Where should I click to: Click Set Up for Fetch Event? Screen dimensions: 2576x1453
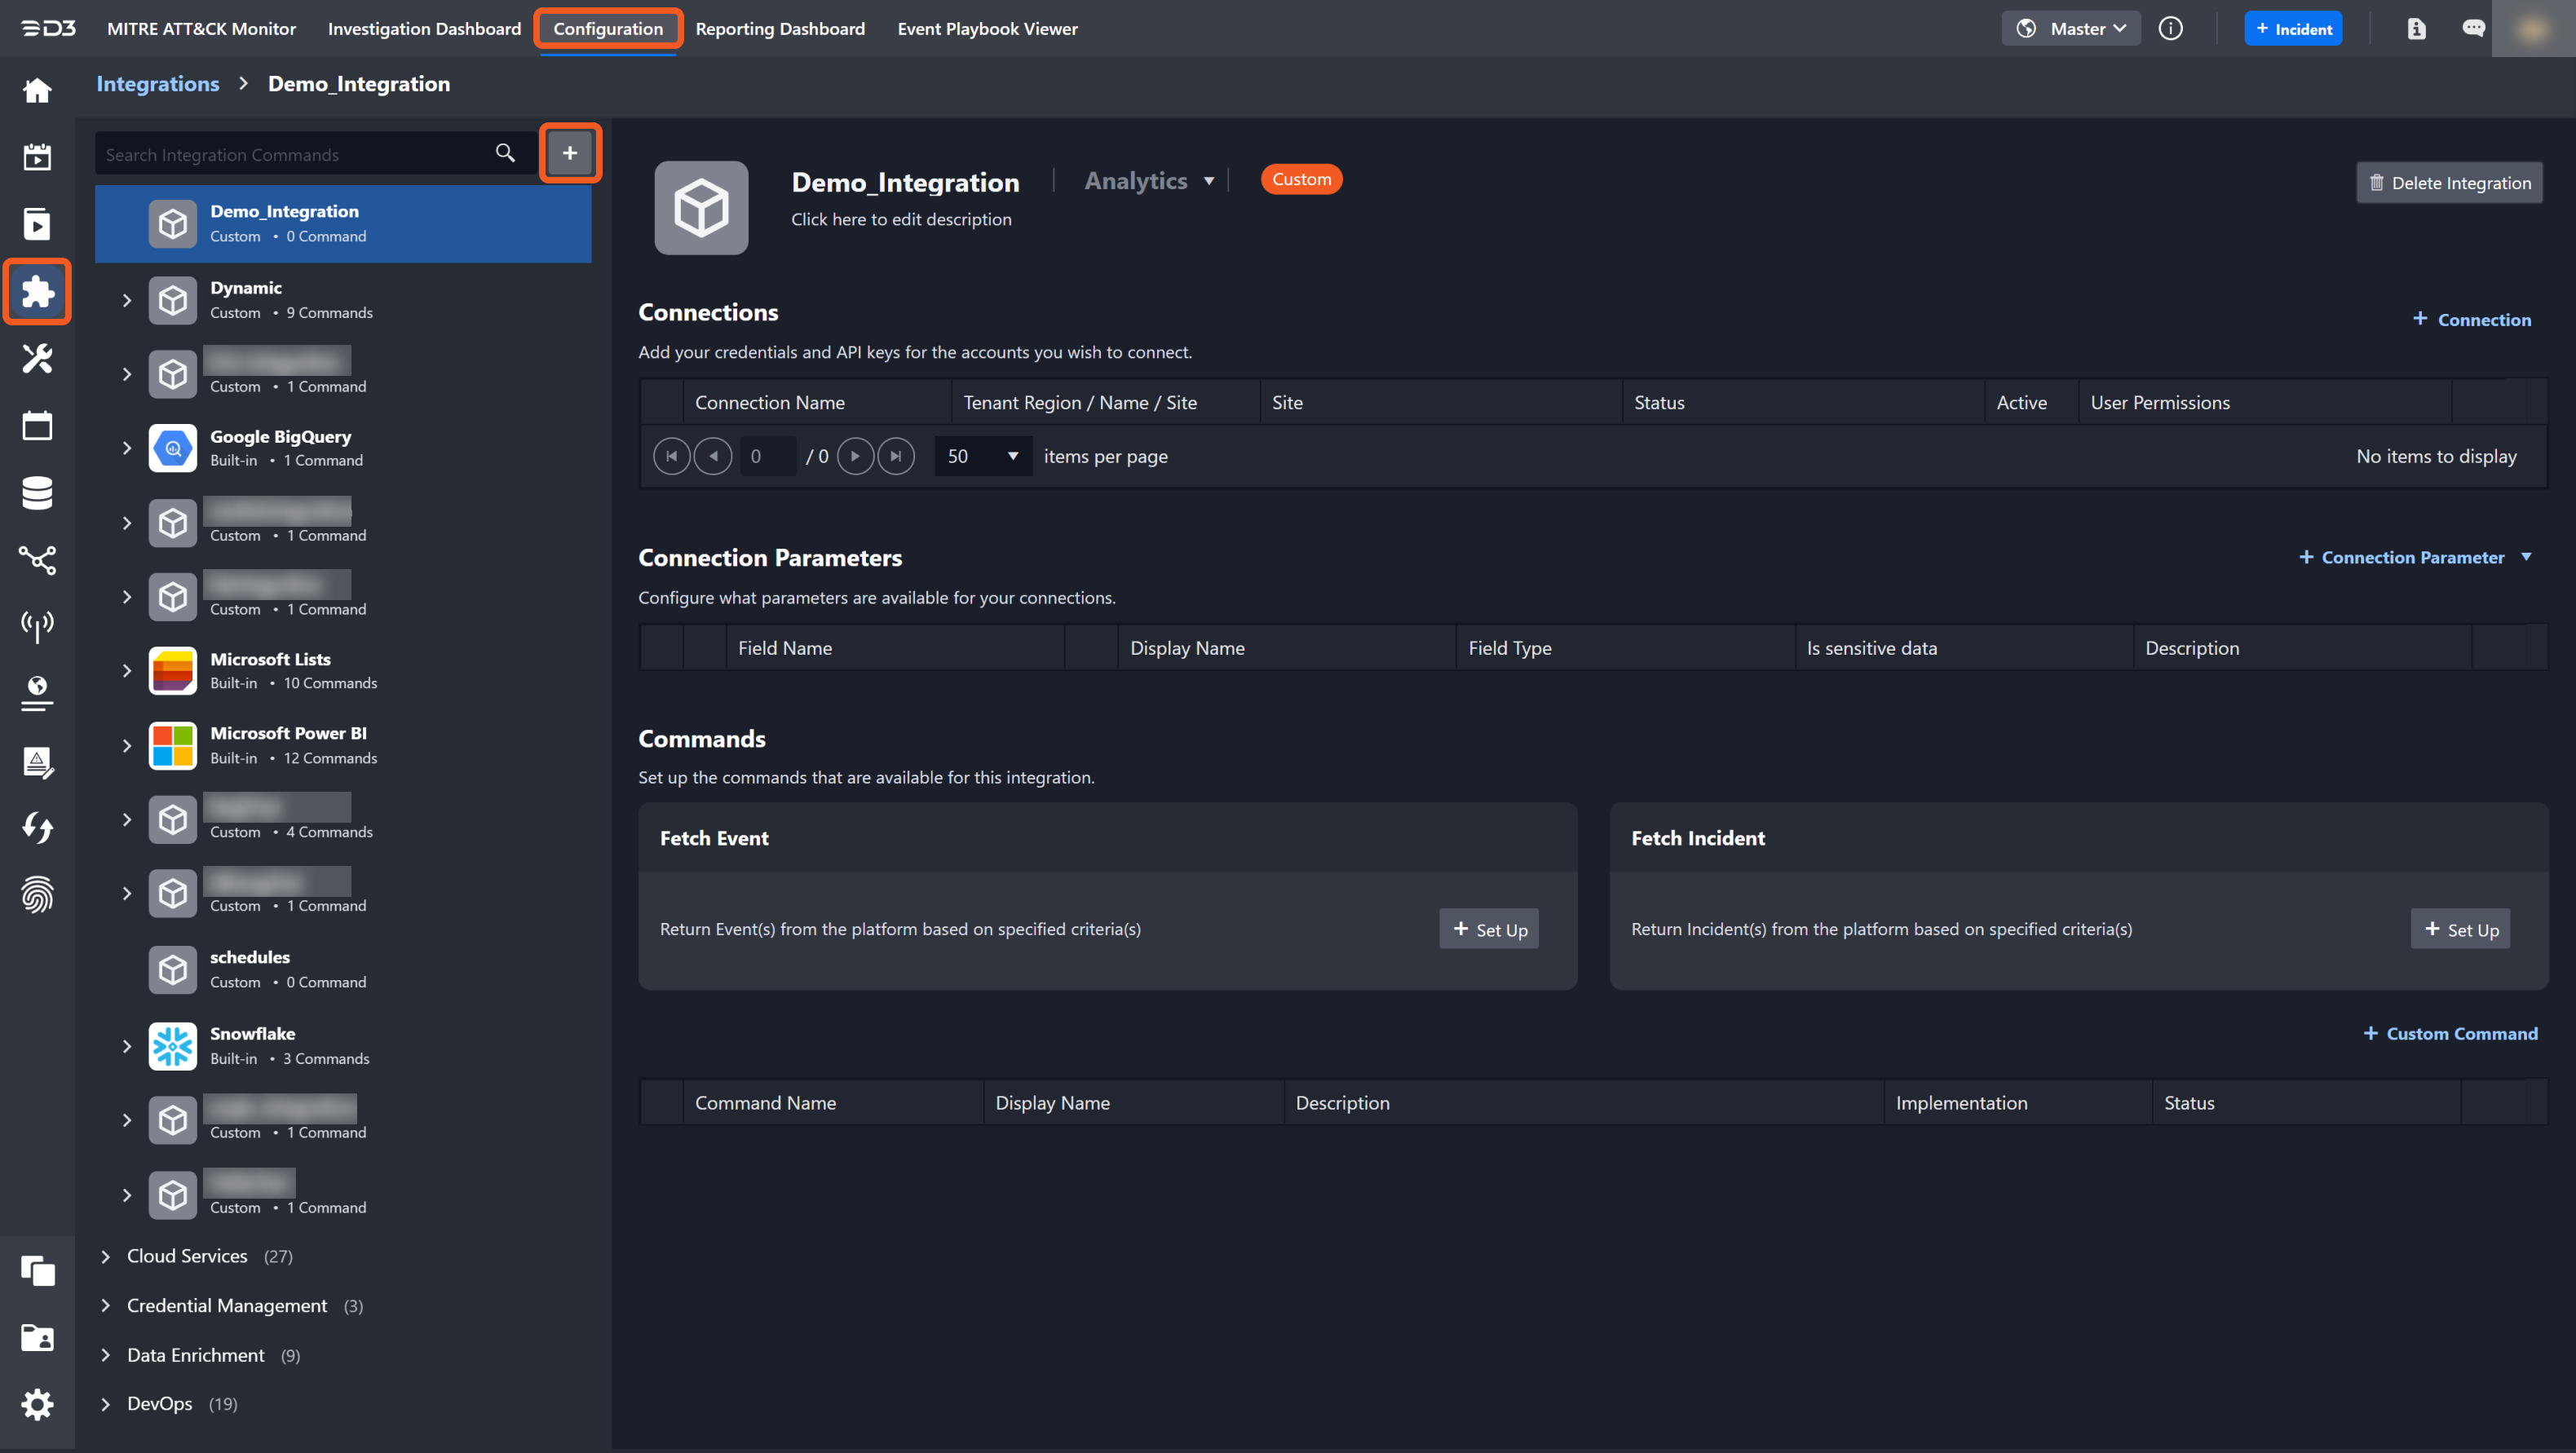click(1489, 929)
